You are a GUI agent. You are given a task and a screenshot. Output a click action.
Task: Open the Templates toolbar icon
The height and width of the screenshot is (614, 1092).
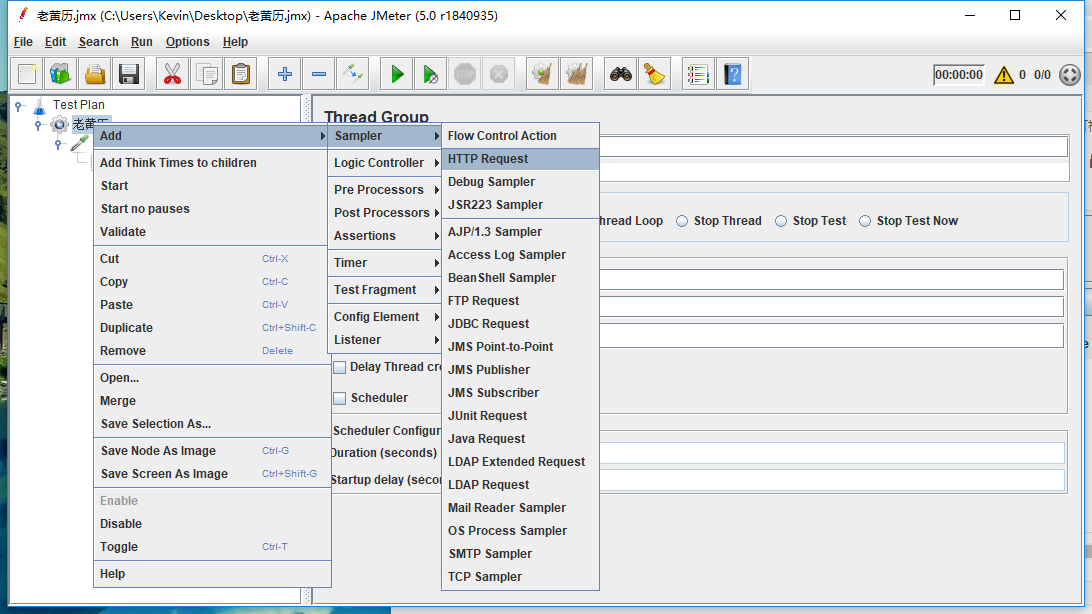(61, 74)
